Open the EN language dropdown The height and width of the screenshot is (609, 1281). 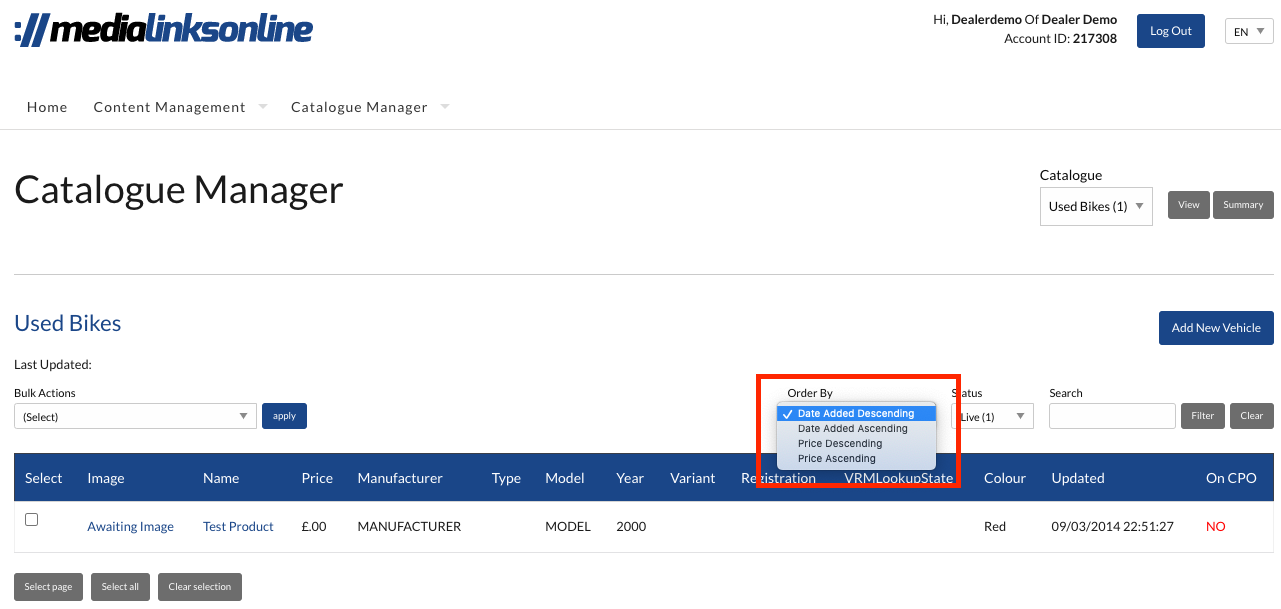coord(1249,32)
